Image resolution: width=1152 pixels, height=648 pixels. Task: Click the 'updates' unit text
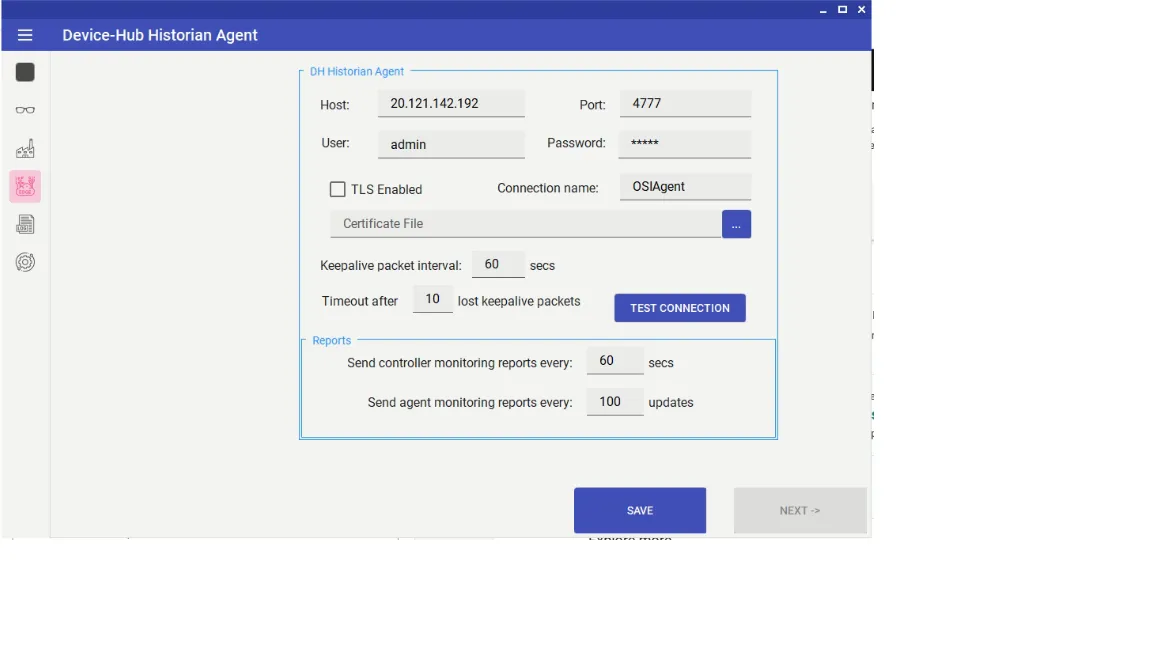(671, 403)
